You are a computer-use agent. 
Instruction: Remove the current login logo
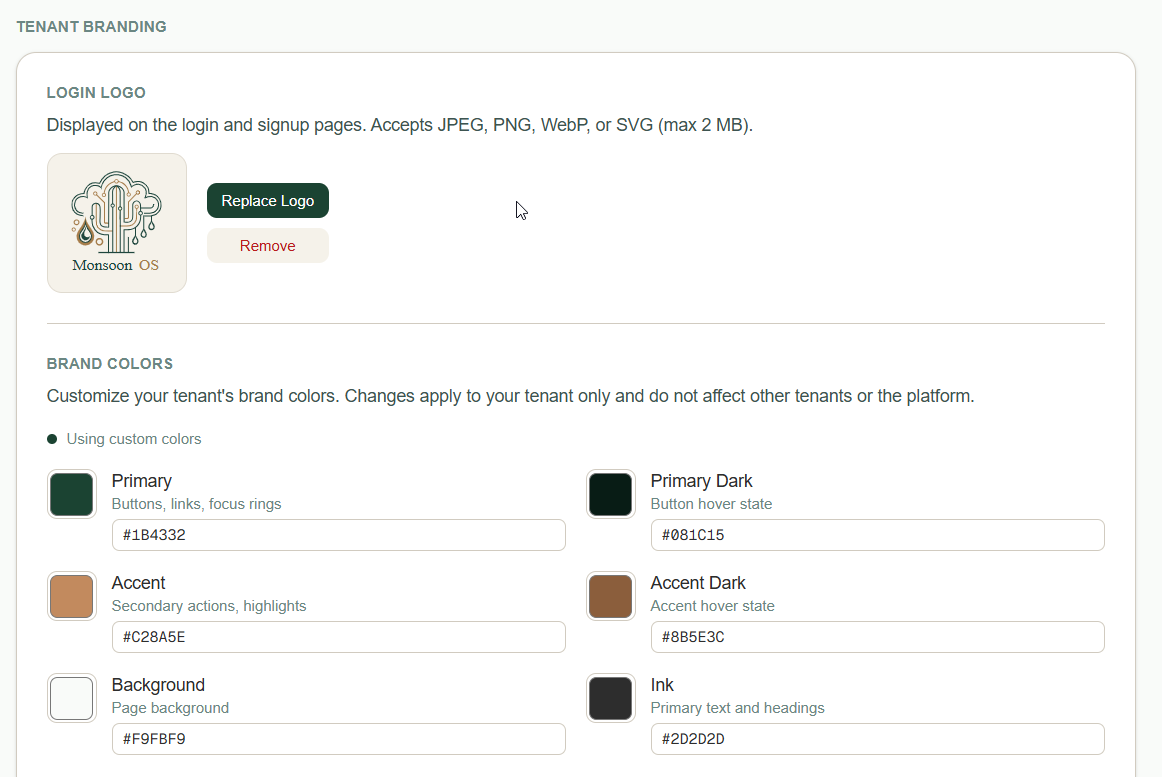coord(267,245)
